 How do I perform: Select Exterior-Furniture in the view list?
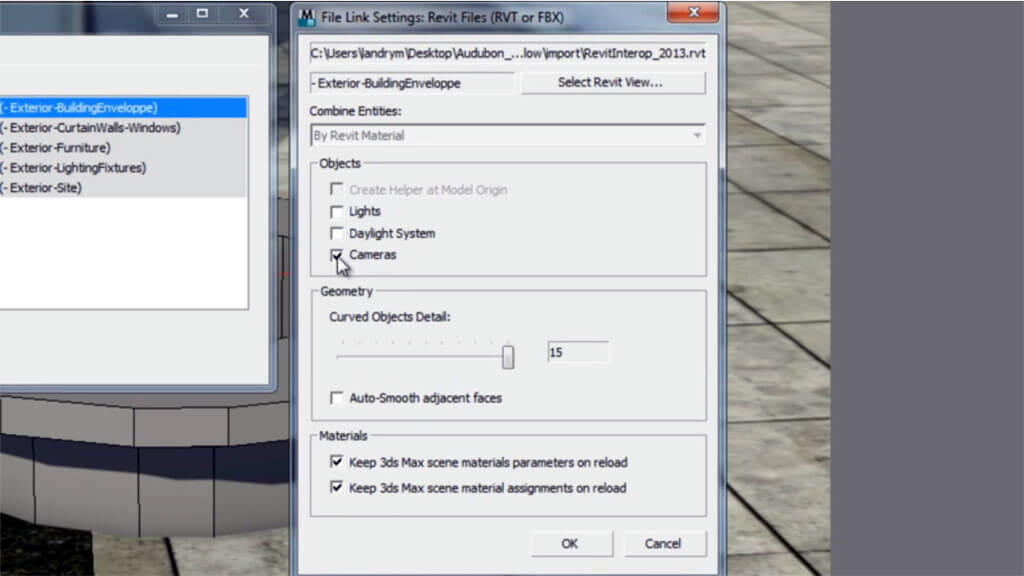tap(123, 148)
